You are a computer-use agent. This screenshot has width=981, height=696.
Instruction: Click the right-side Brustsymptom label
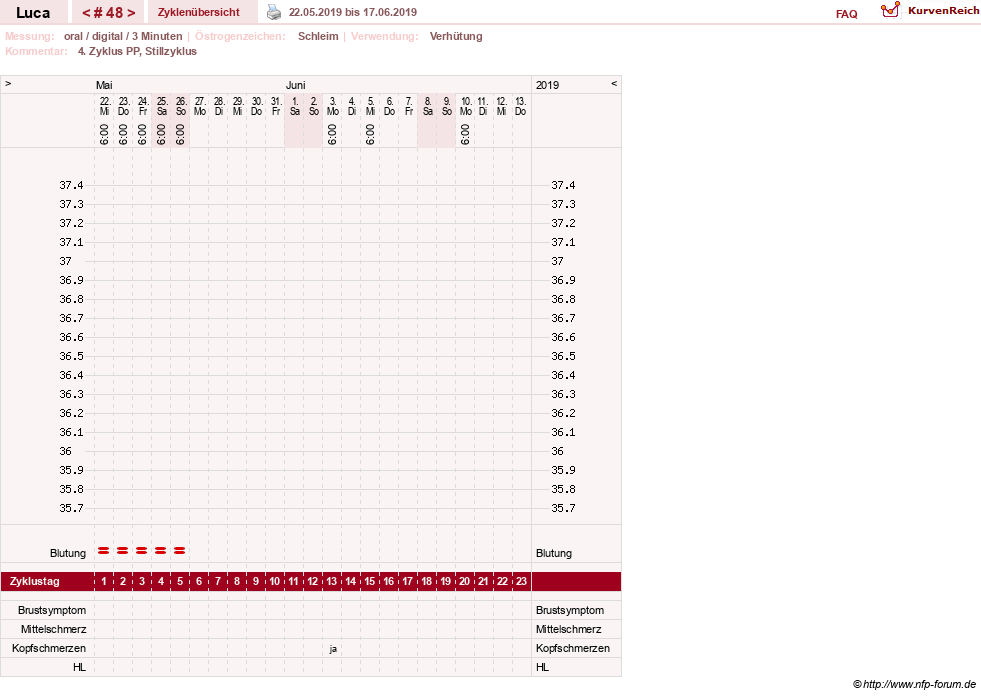[x=570, y=610]
